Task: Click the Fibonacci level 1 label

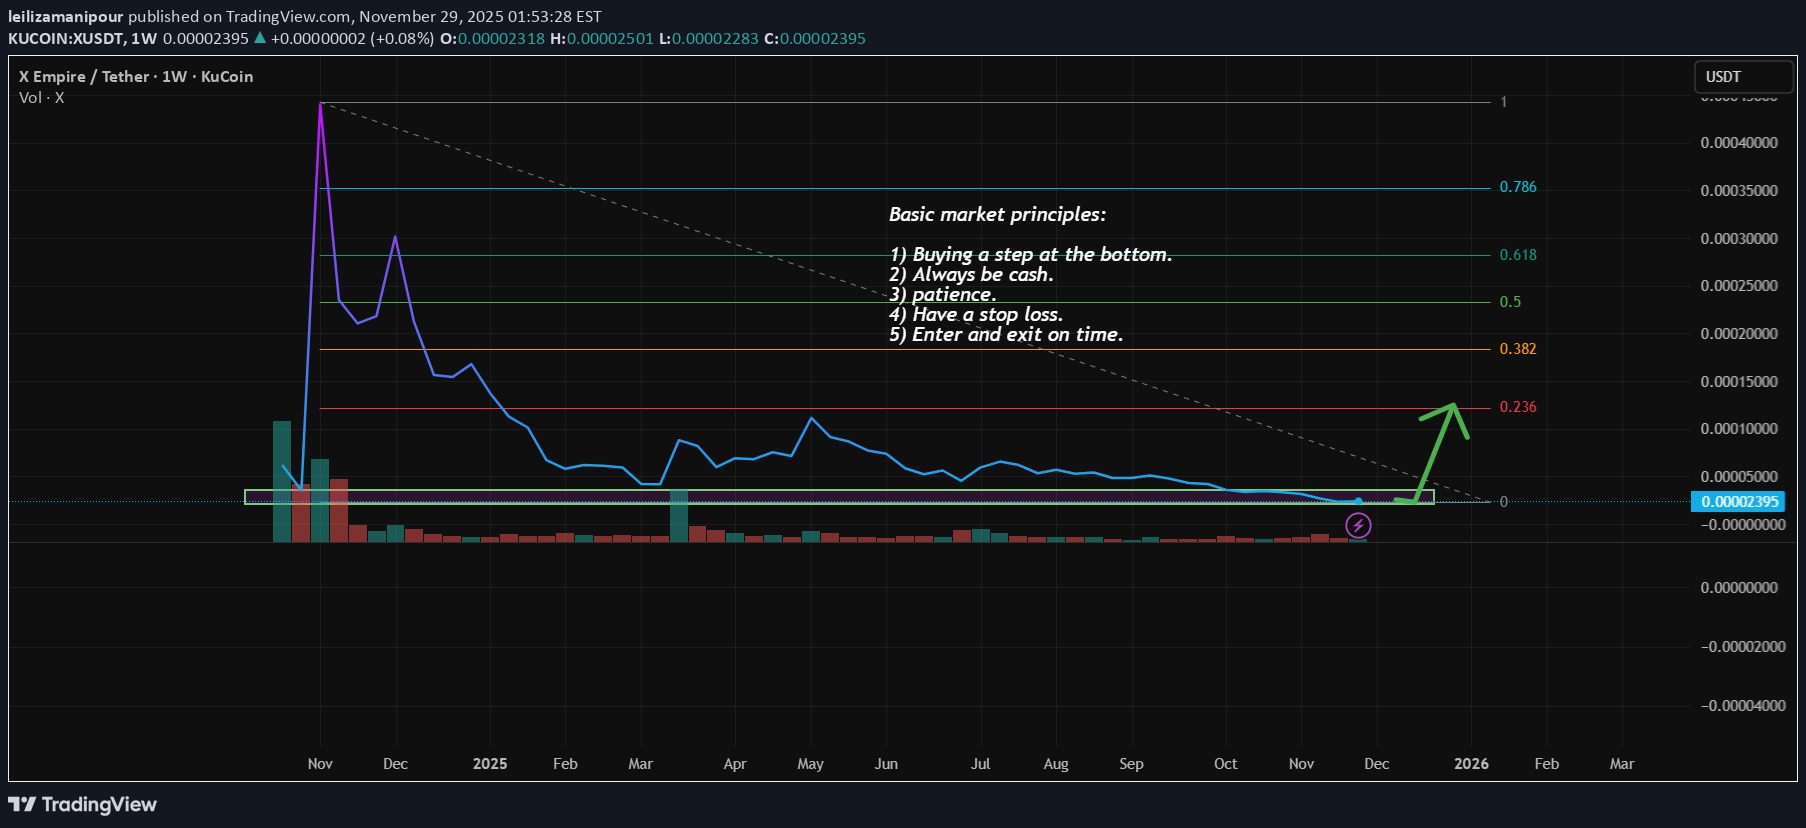Action: (x=1503, y=102)
